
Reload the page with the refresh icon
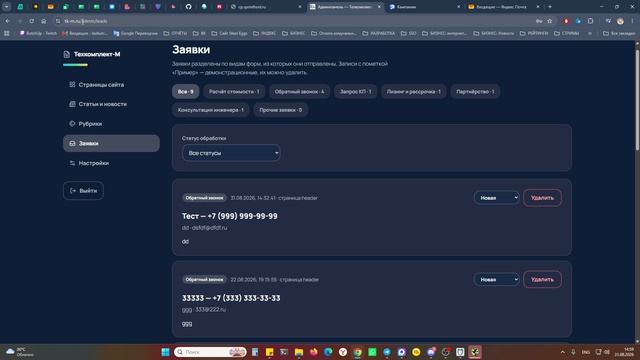31,21
